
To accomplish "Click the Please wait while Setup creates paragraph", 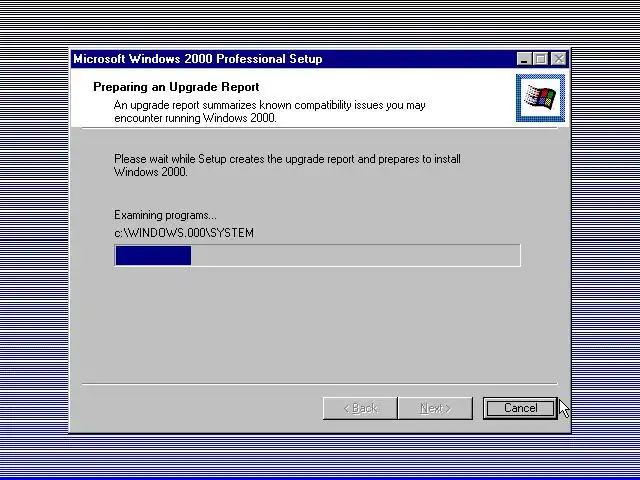I will pos(287,165).
